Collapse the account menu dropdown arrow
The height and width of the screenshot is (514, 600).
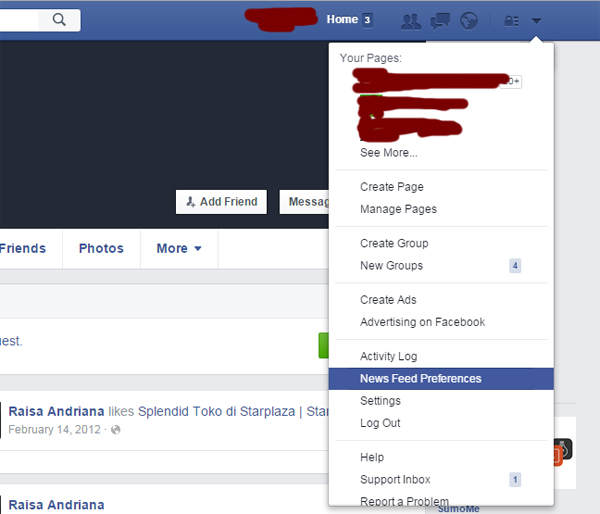537,20
